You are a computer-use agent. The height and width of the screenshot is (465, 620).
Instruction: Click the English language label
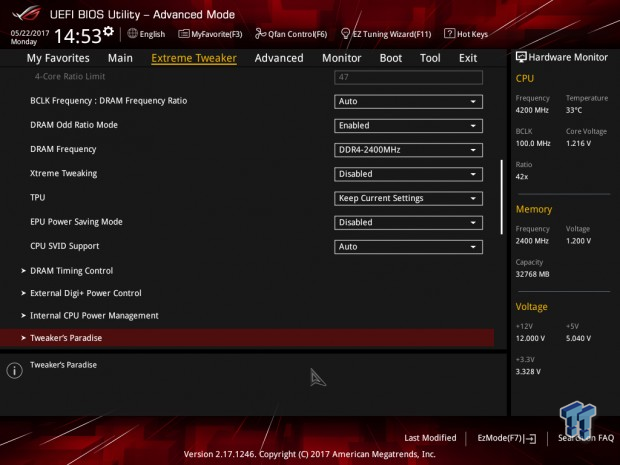[152, 34]
